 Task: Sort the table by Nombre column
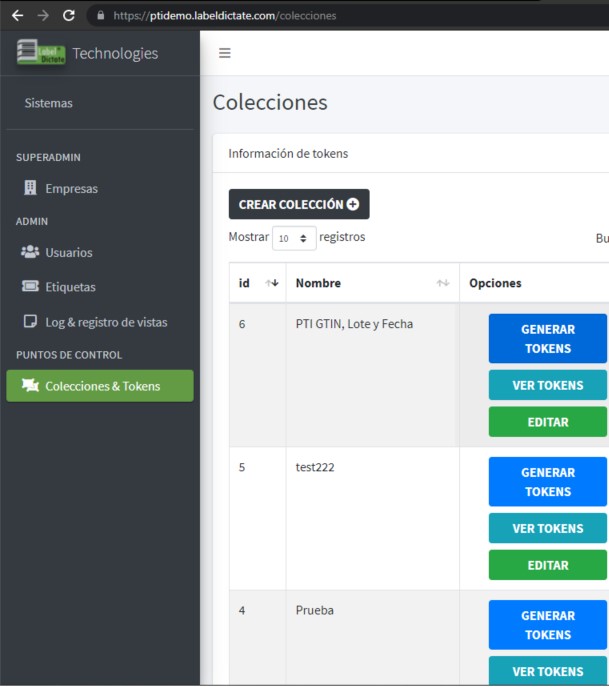click(x=372, y=283)
